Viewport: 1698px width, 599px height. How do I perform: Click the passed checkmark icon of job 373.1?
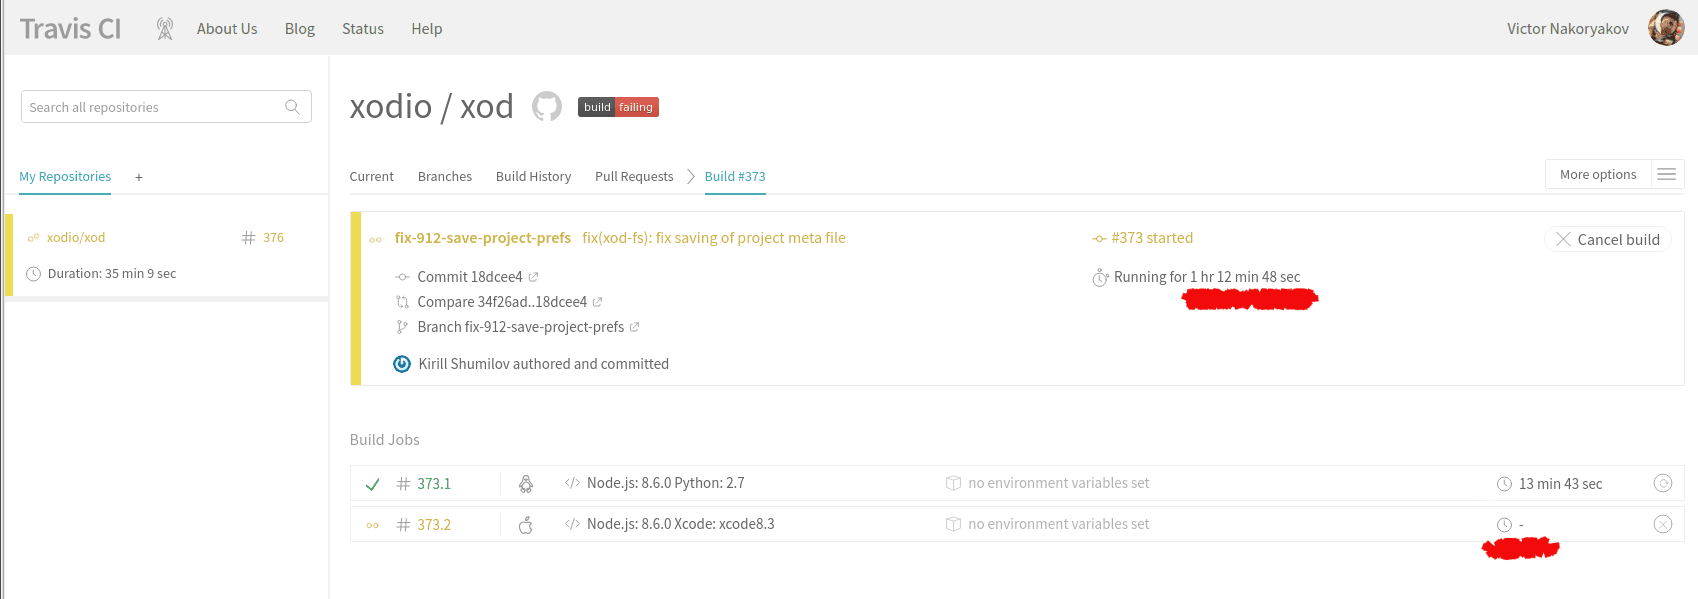[x=372, y=484]
